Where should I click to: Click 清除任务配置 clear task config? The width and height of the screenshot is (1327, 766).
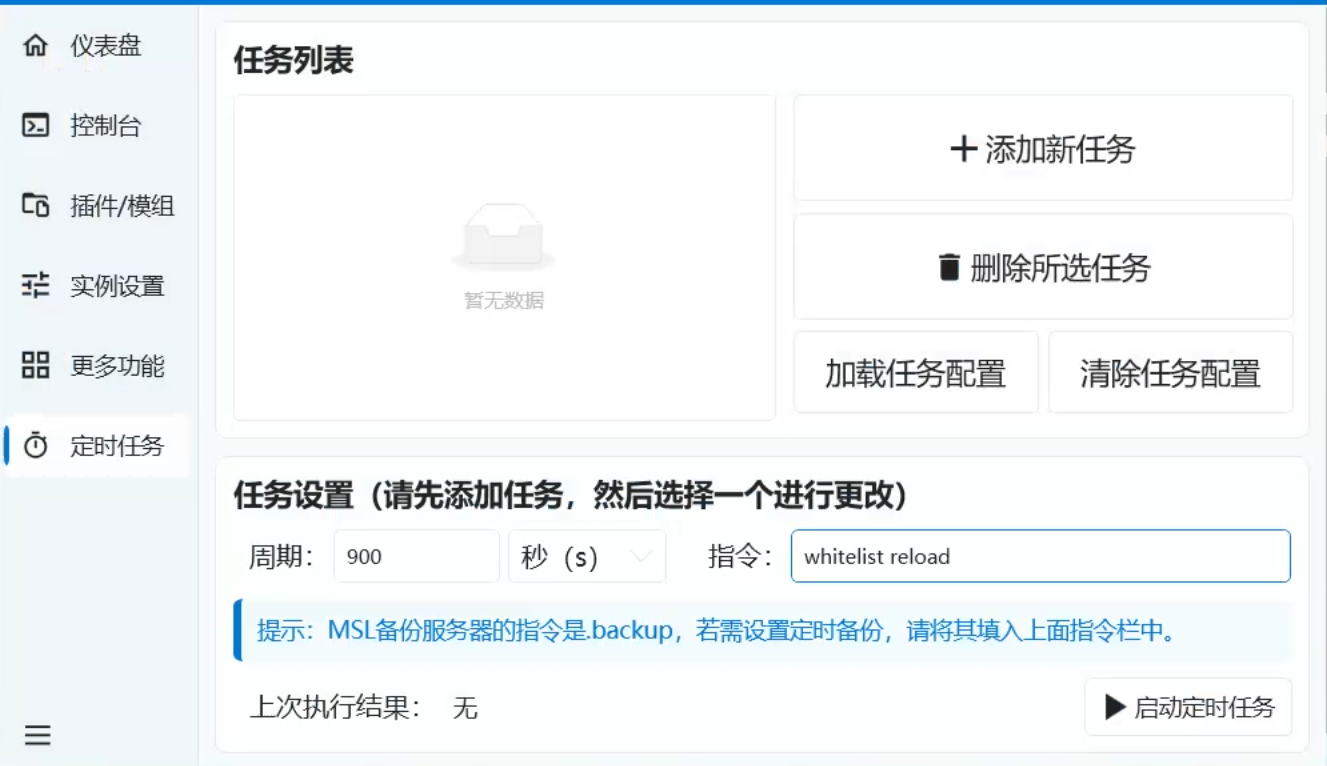[x=1170, y=373]
